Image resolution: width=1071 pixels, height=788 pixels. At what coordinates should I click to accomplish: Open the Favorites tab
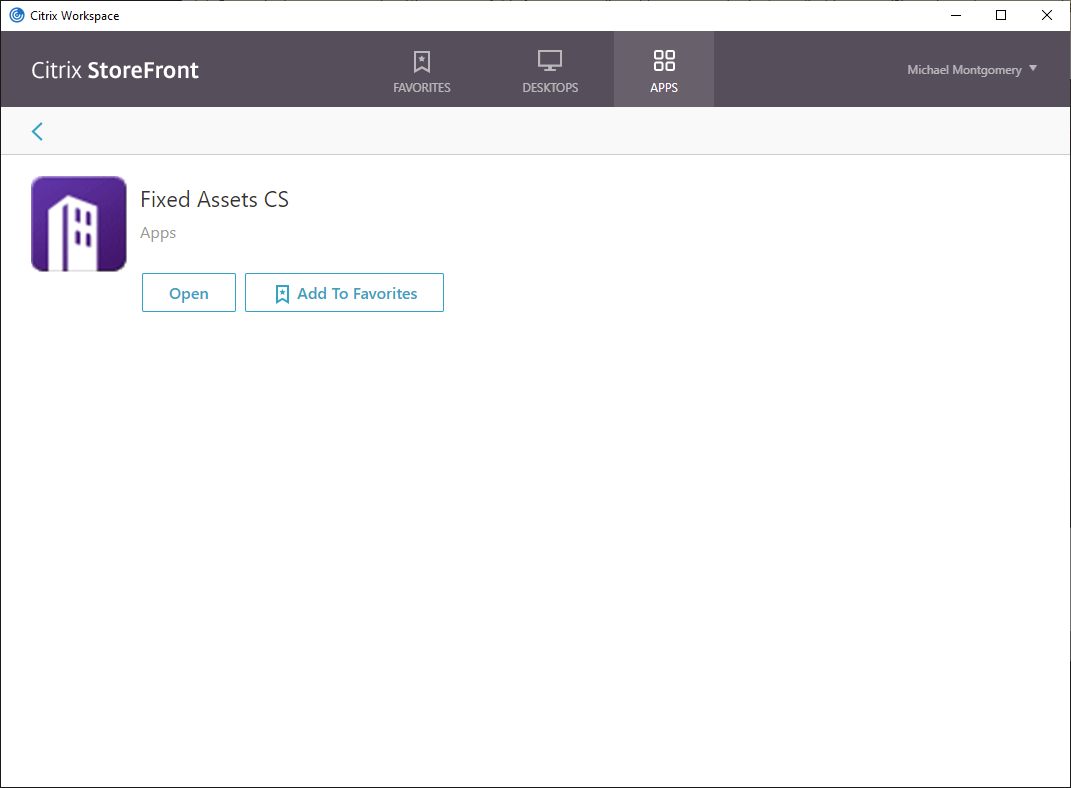point(421,70)
